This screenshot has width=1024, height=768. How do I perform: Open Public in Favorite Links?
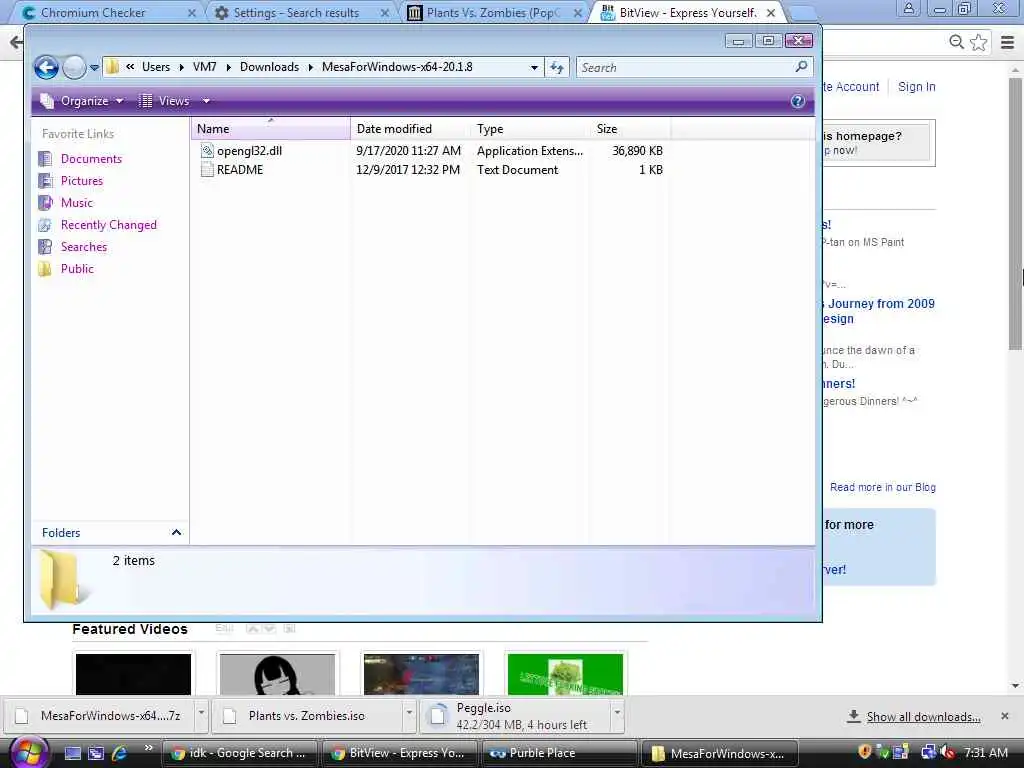[x=77, y=269]
